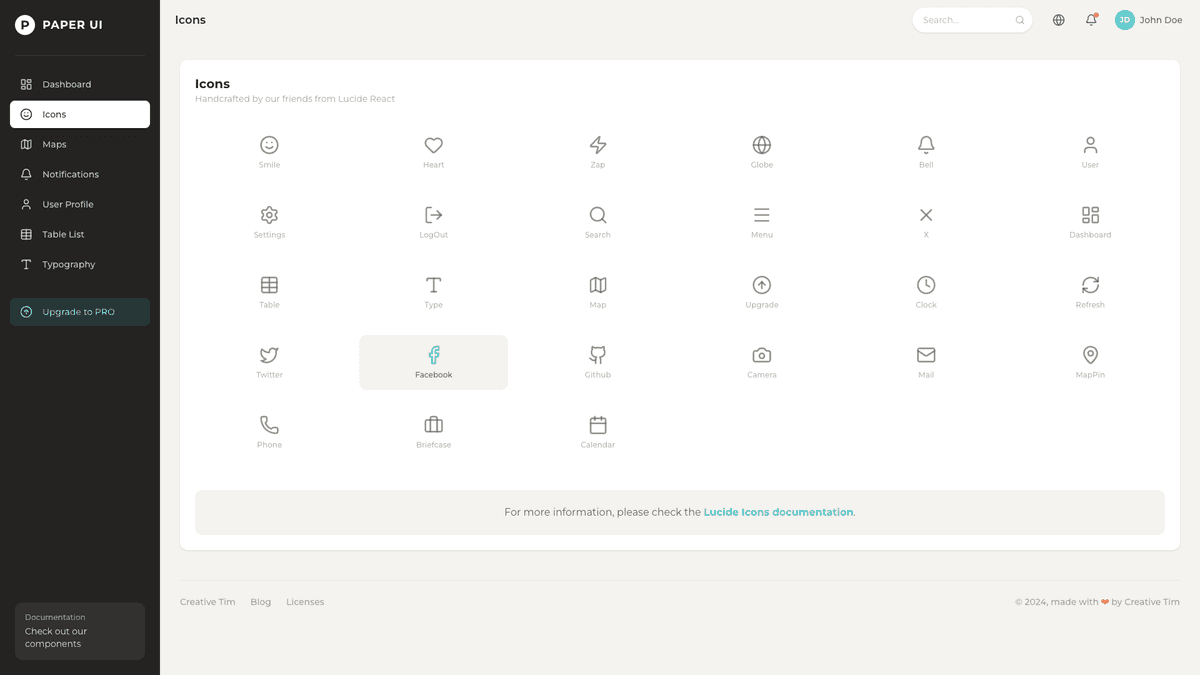Go to the Notifications page from the sidebar

tap(70, 174)
